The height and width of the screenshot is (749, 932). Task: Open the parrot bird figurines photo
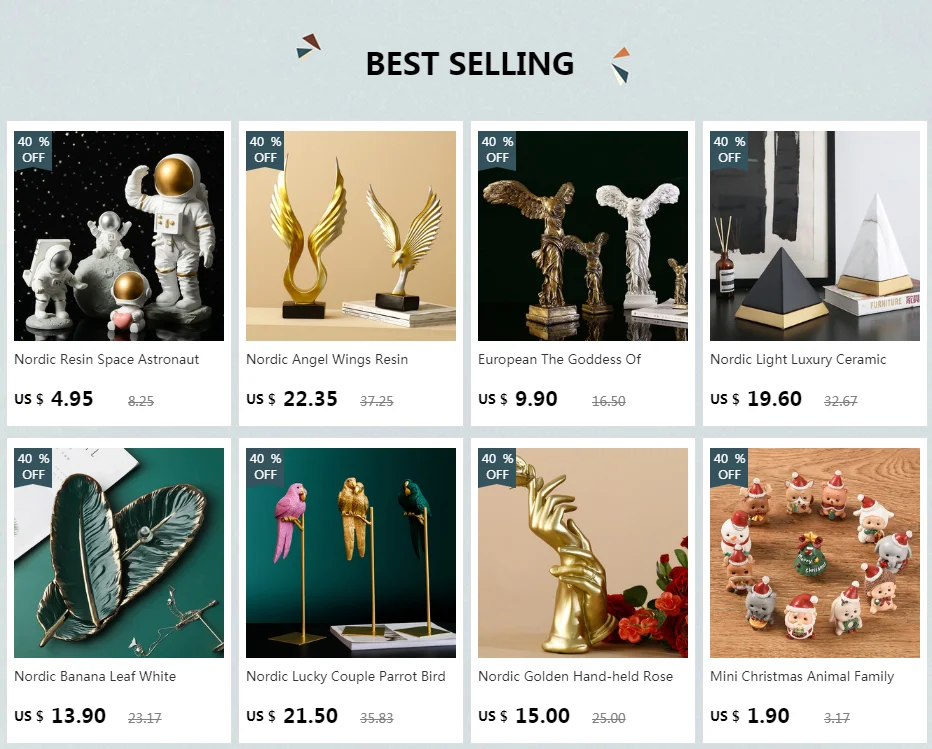click(351, 553)
